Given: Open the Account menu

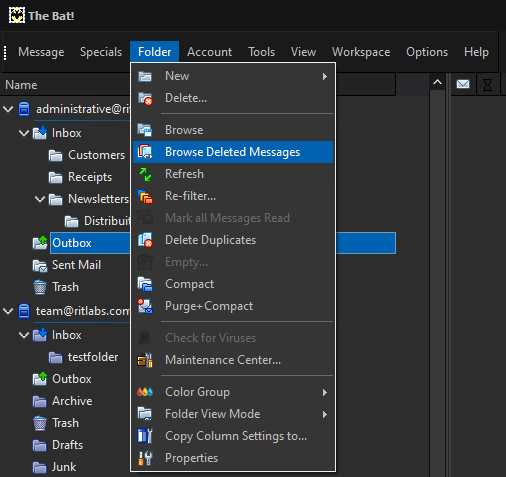Looking at the screenshot, I should click(209, 52).
